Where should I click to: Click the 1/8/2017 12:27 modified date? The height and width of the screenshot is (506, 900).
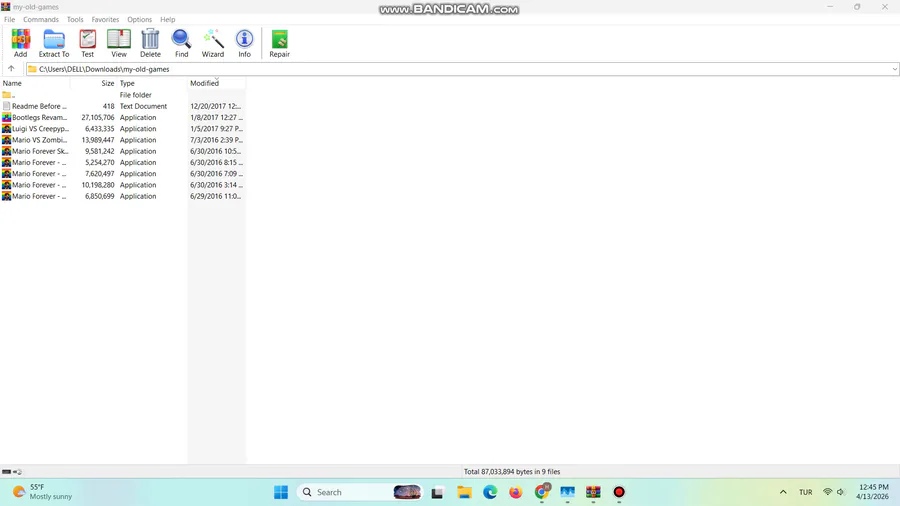[x=216, y=117]
